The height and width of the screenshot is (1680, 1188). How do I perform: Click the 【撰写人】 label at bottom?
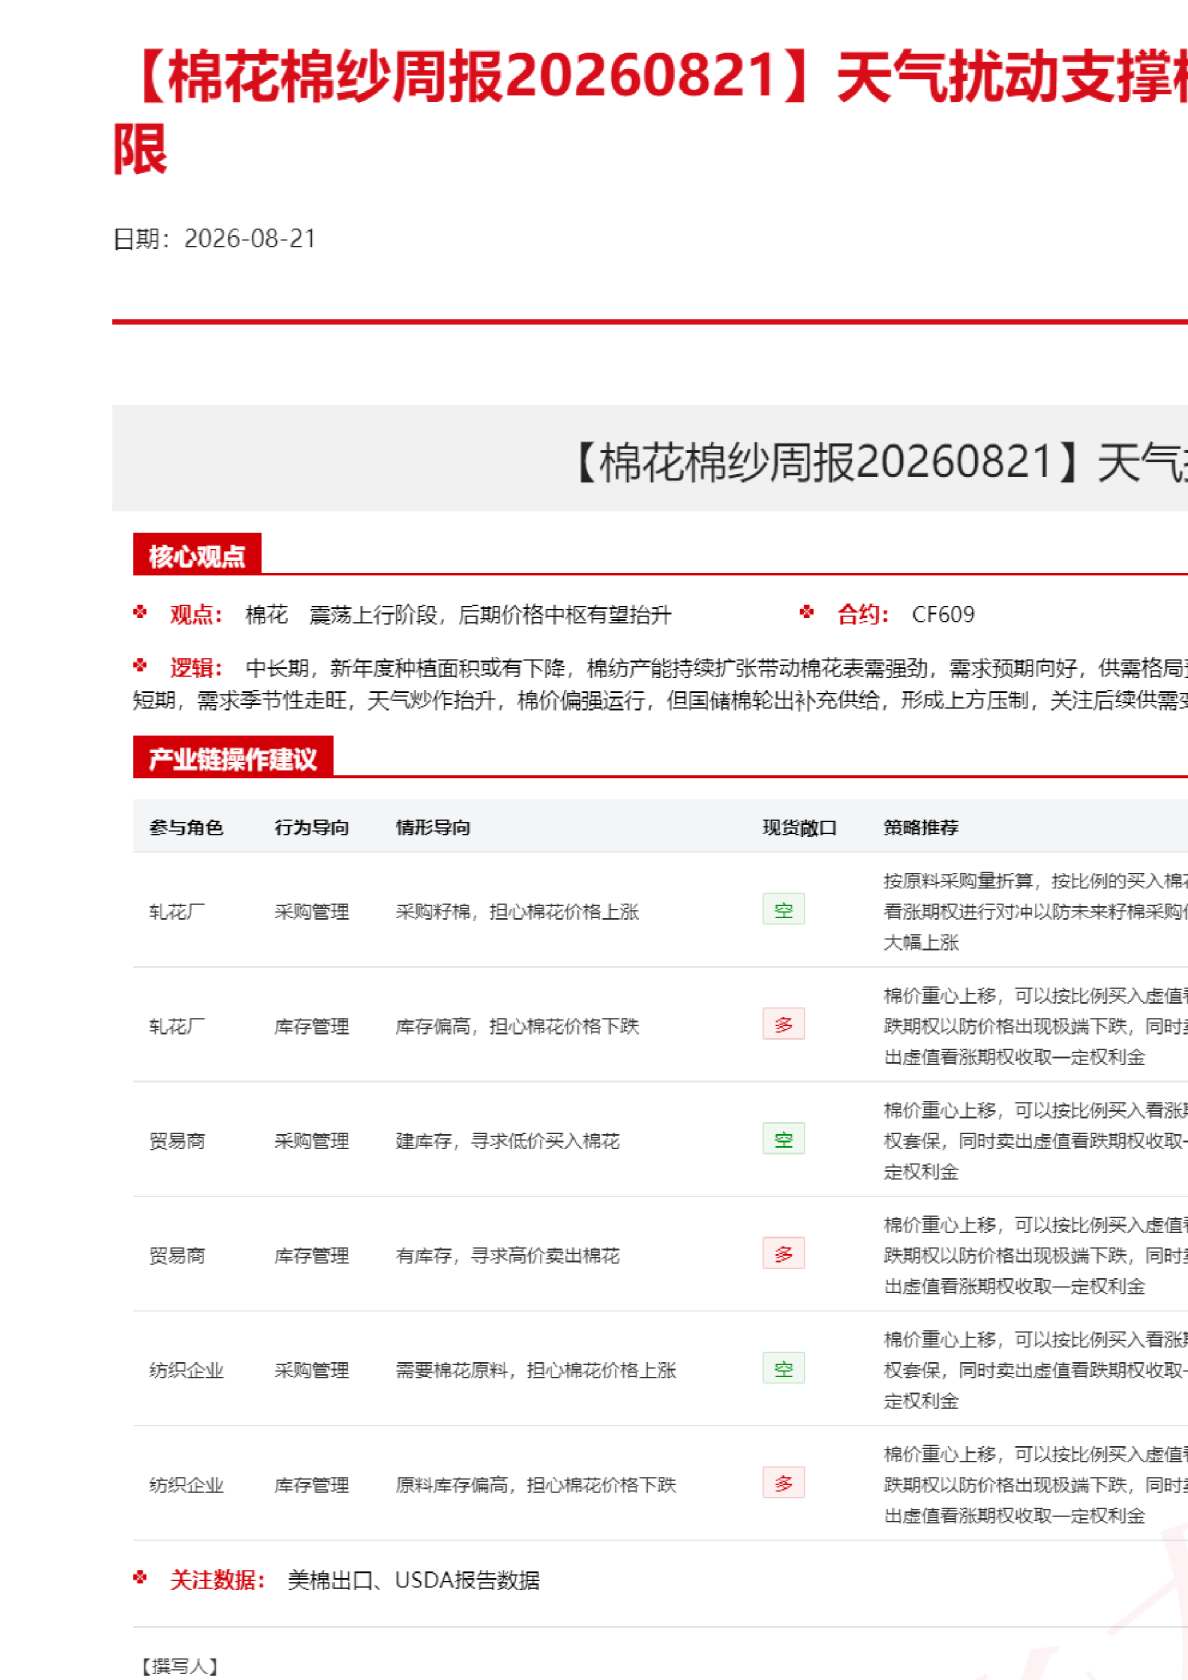(180, 1666)
